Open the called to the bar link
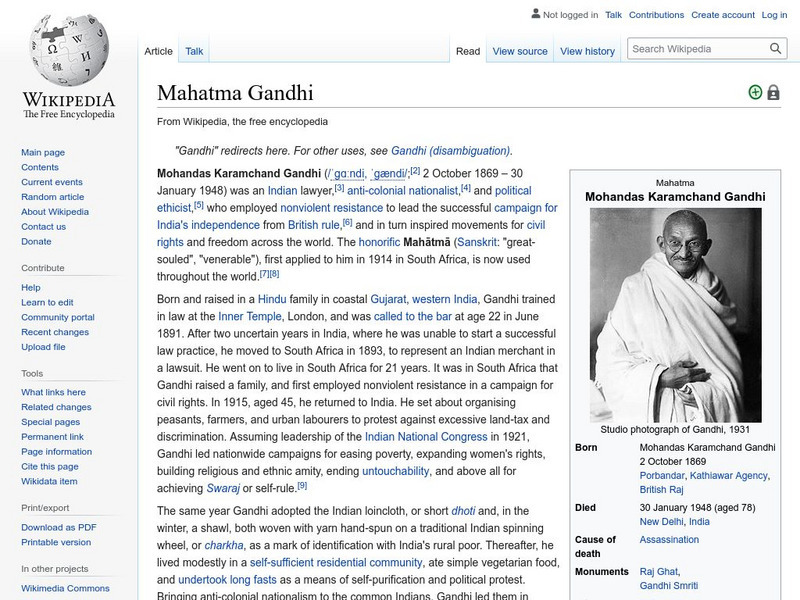800x600 pixels. 412,316
